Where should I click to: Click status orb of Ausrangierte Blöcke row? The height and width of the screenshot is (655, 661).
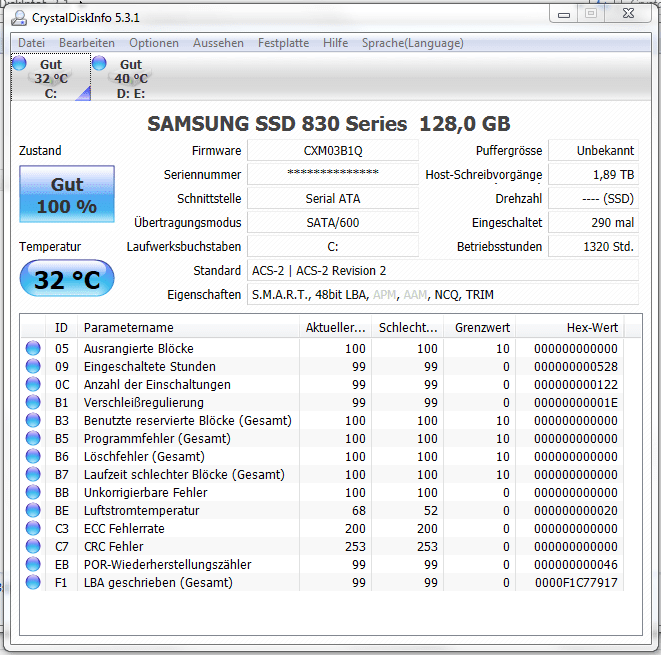33,349
